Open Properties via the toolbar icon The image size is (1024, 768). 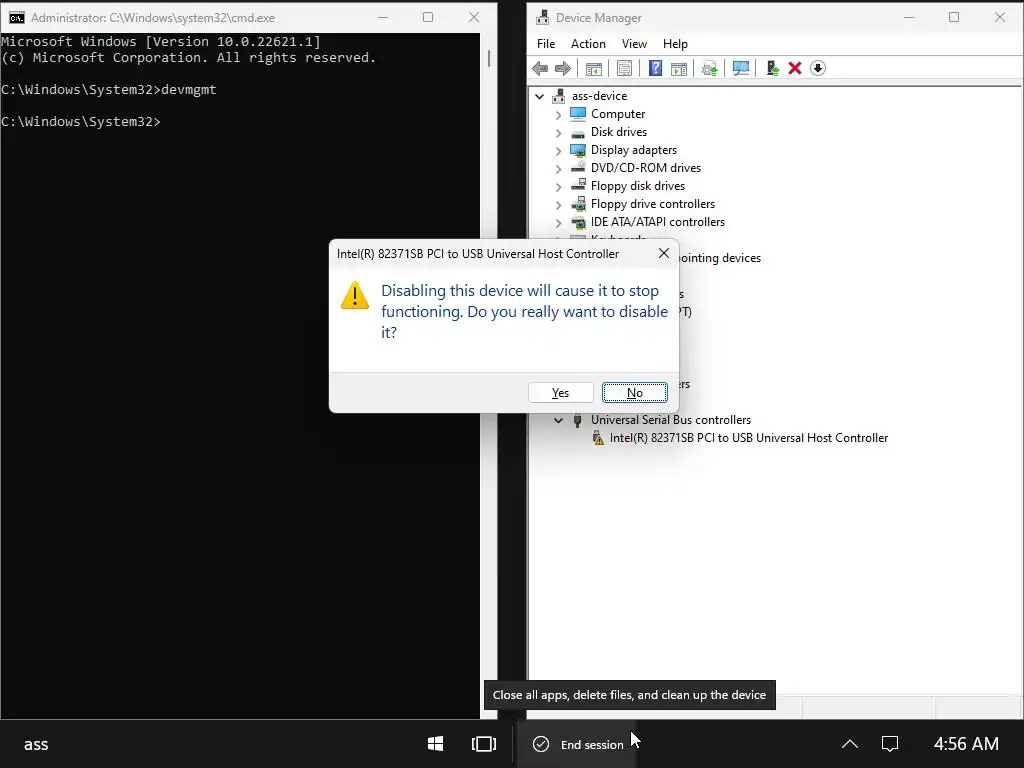624,68
